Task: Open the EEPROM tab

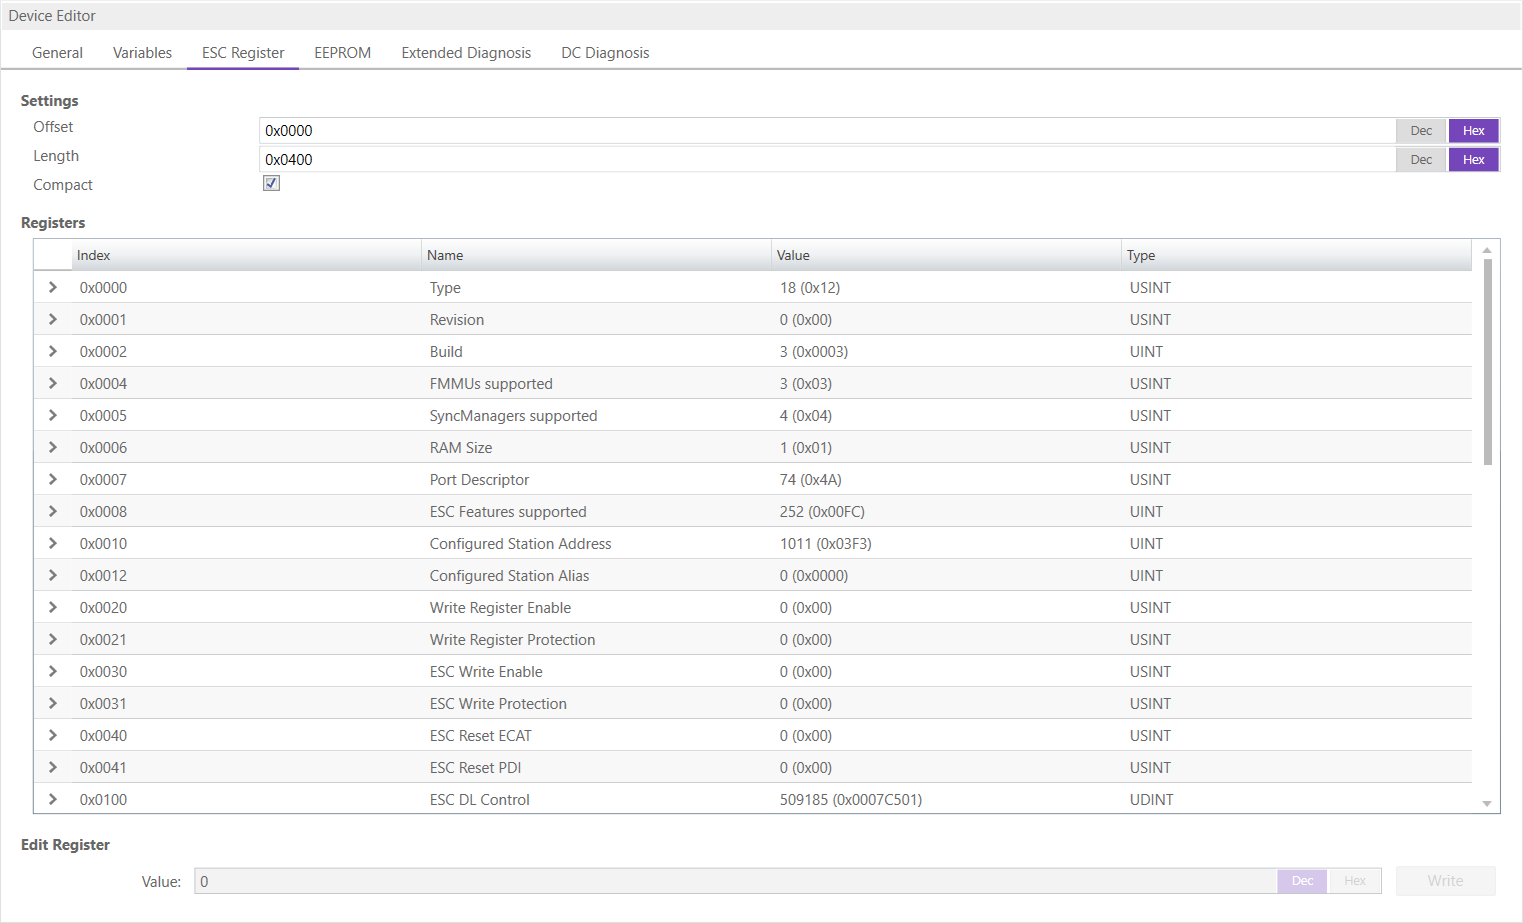Action: [342, 53]
